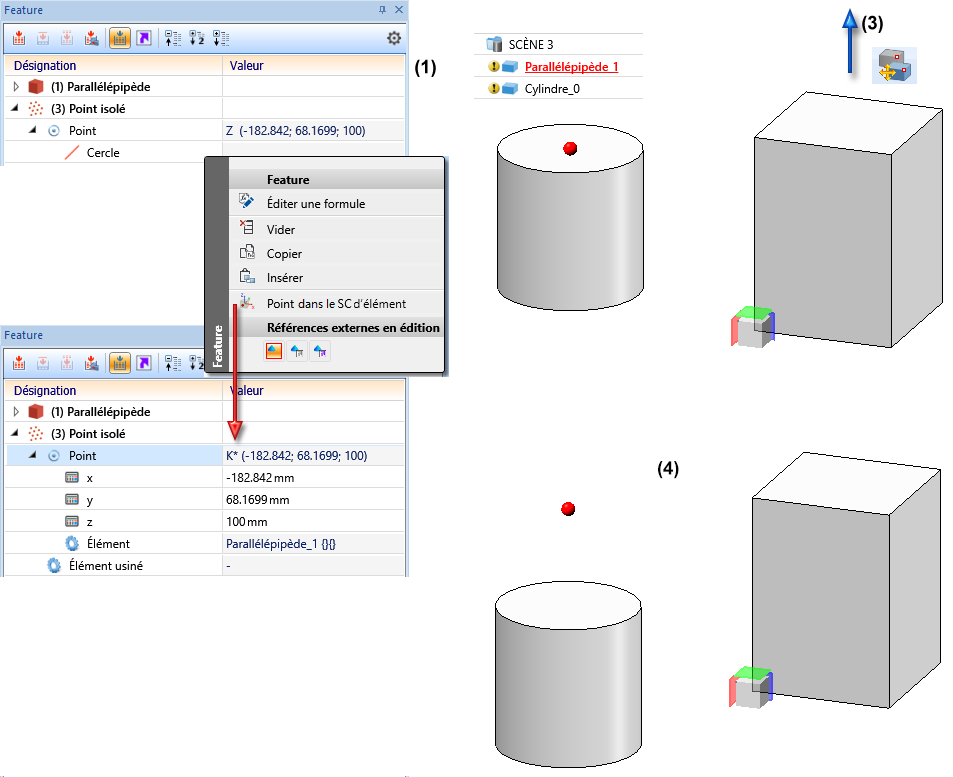The width and height of the screenshot is (953, 777).
Task: Open settings gear in upper Feature panel
Action: 394,38
